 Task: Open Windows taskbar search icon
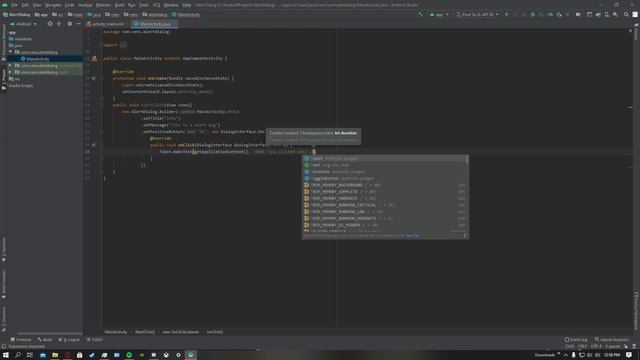click(18, 355)
